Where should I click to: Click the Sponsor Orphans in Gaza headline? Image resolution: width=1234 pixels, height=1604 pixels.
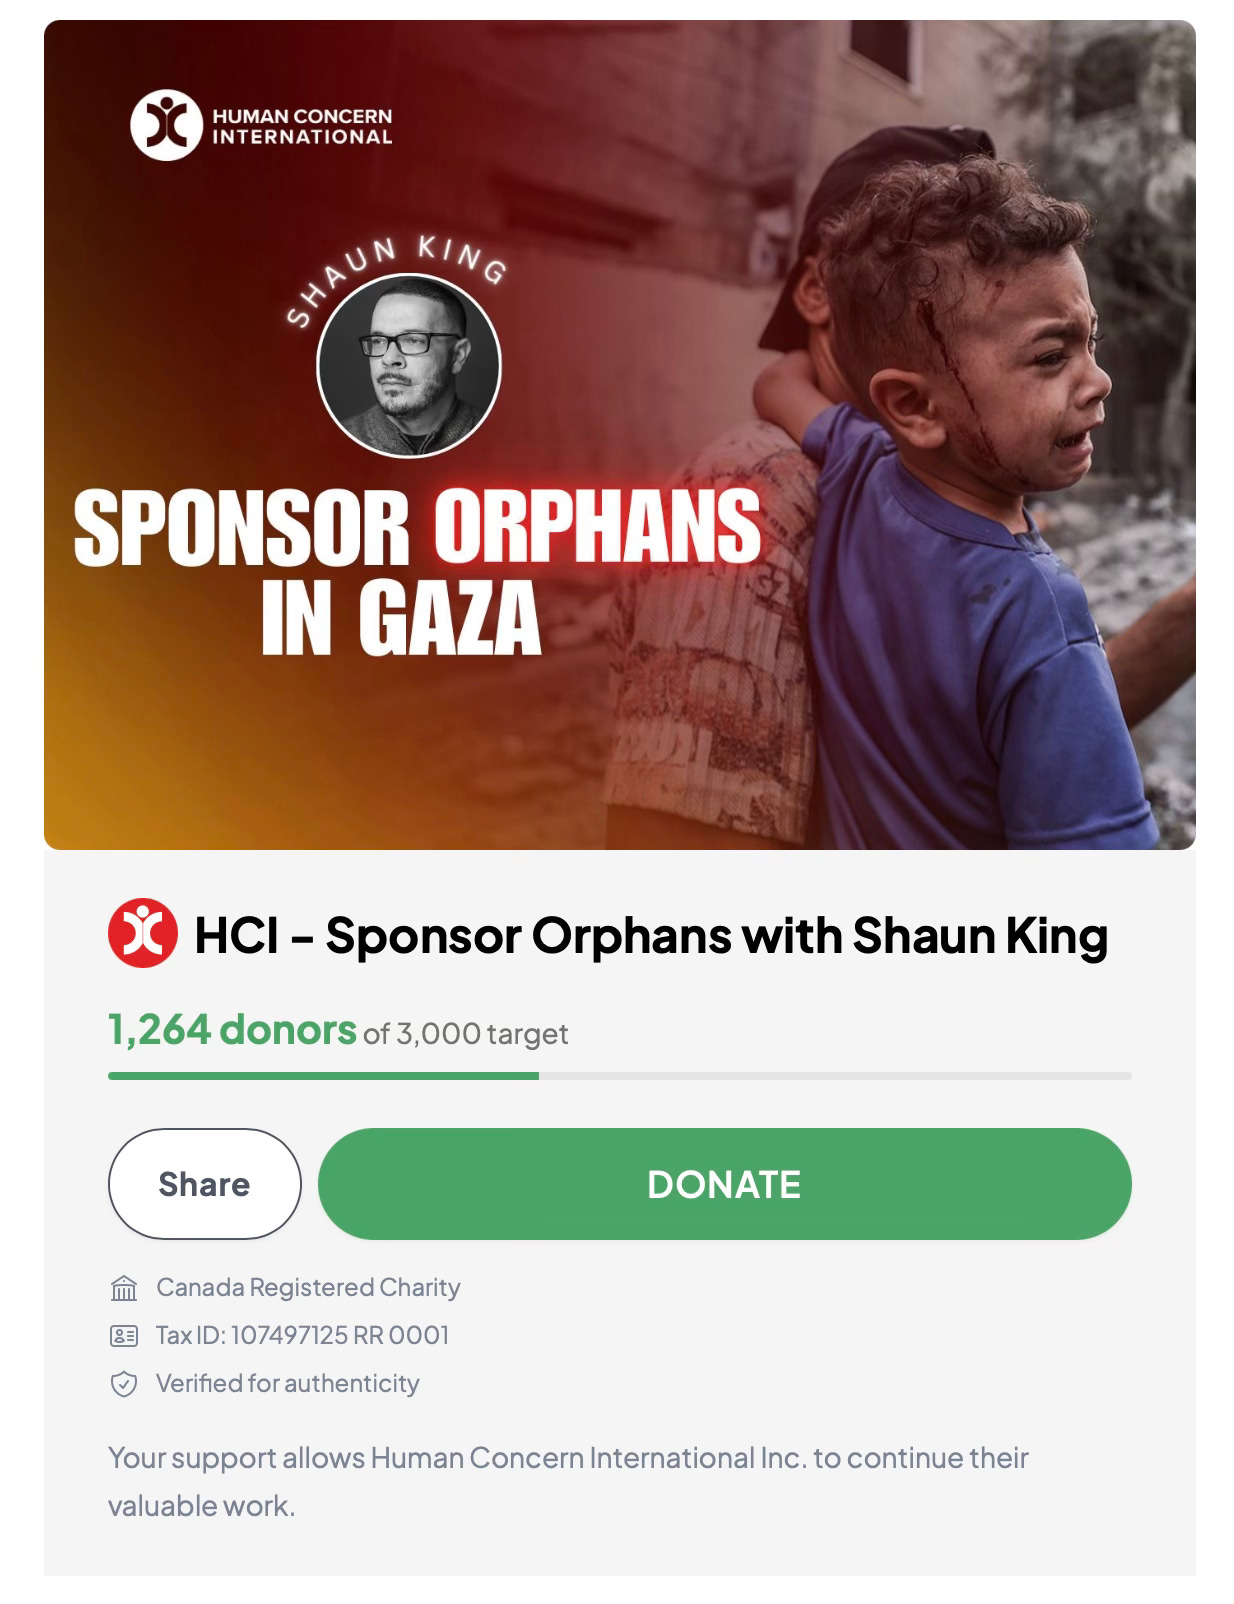pos(417,572)
